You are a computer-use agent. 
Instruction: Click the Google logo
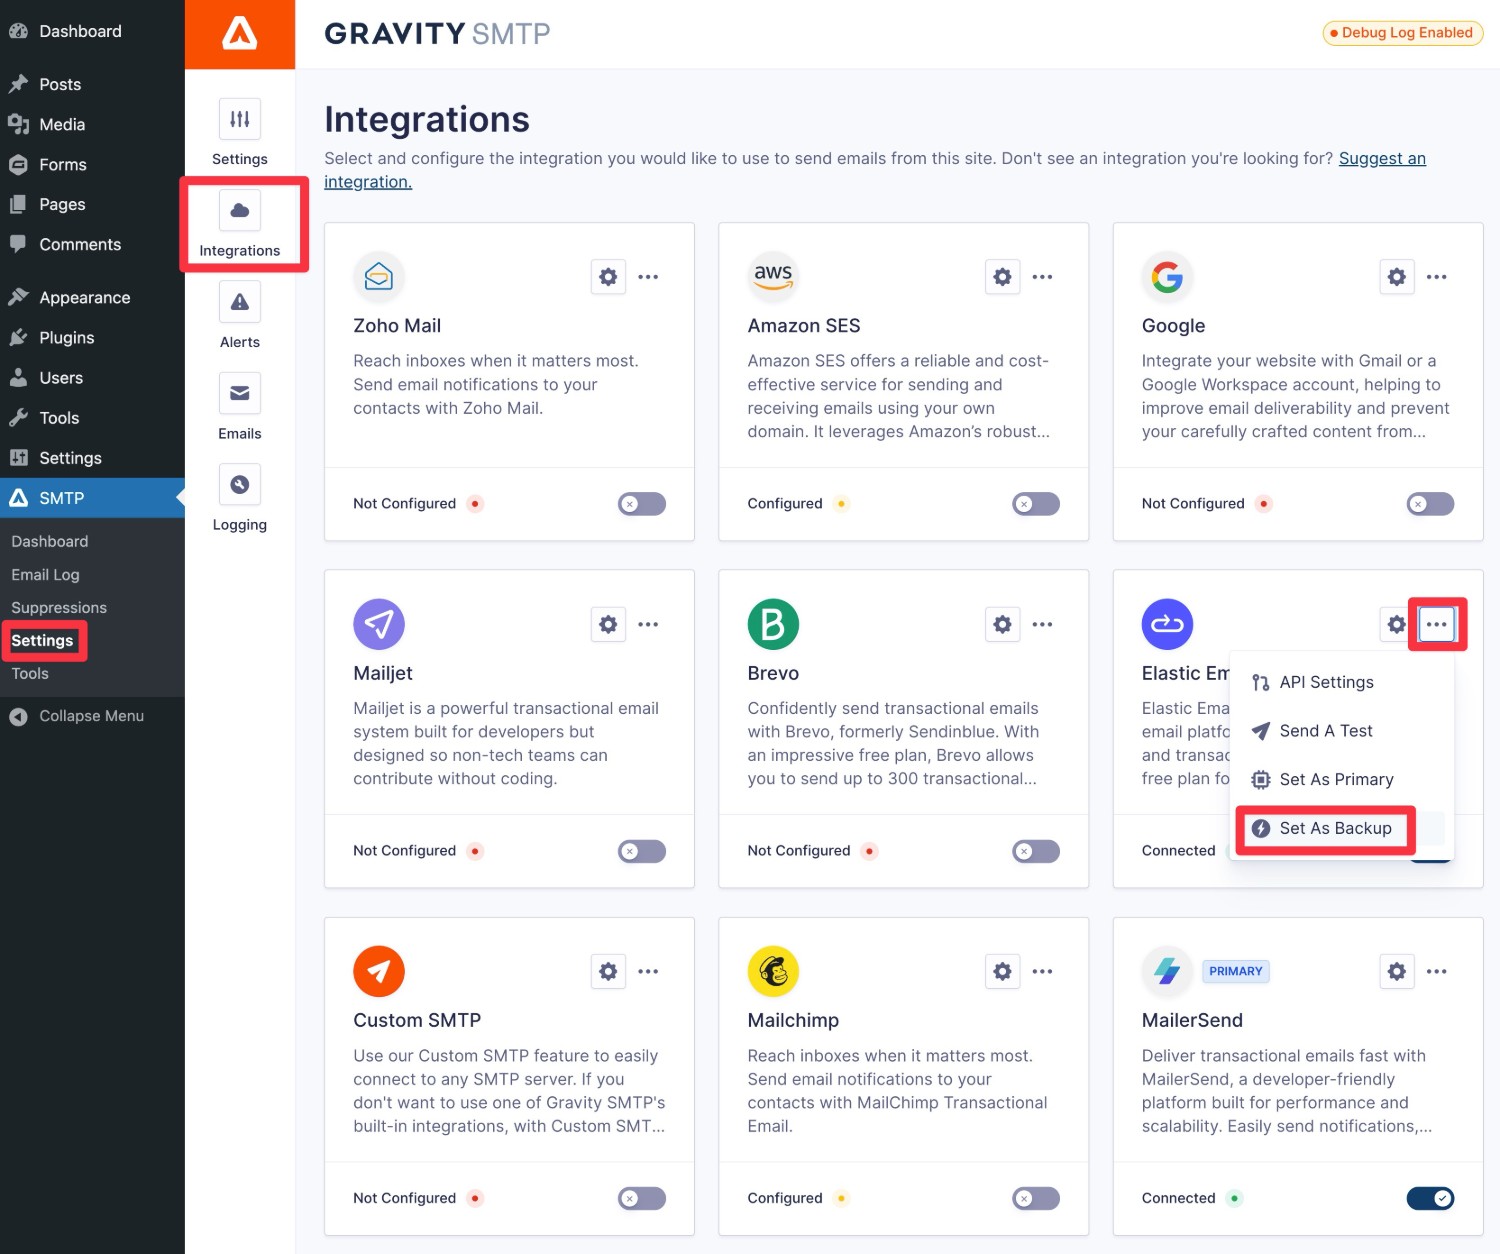[x=1167, y=277]
